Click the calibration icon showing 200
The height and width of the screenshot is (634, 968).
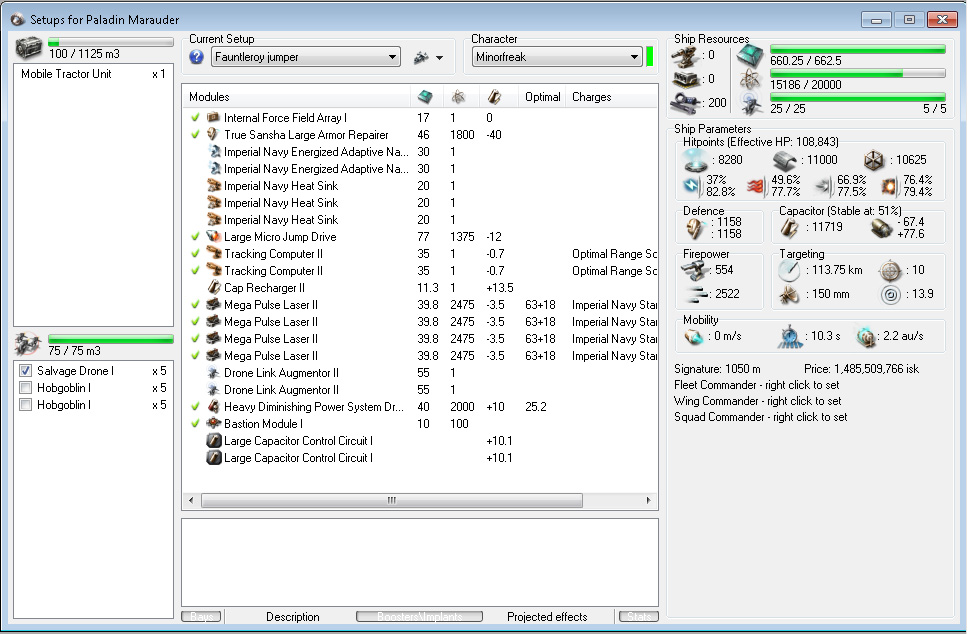(x=686, y=102)
